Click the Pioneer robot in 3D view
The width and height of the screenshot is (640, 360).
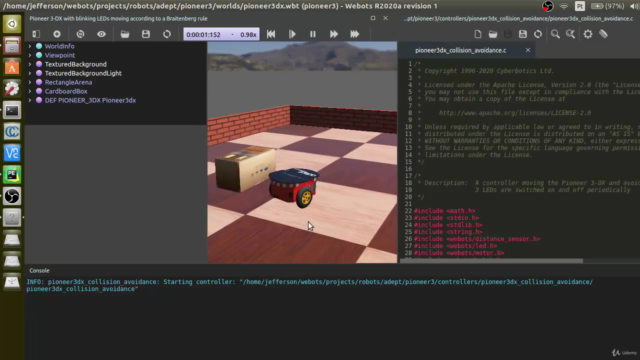(x=293, y=187)
